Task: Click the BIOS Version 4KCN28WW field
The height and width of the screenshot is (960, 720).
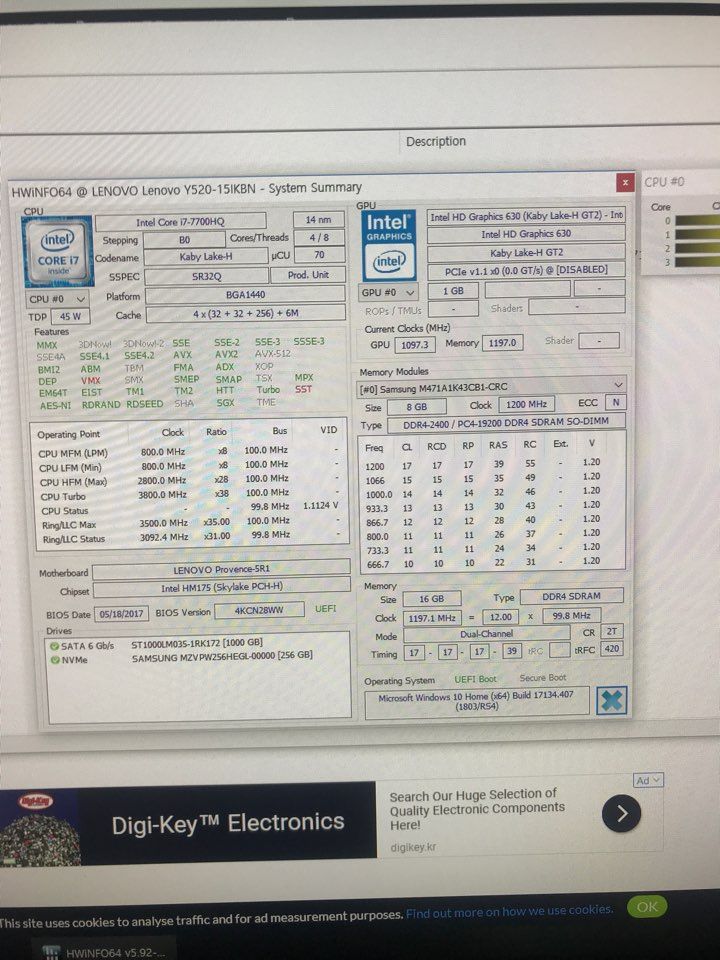Action: point(259,610)
